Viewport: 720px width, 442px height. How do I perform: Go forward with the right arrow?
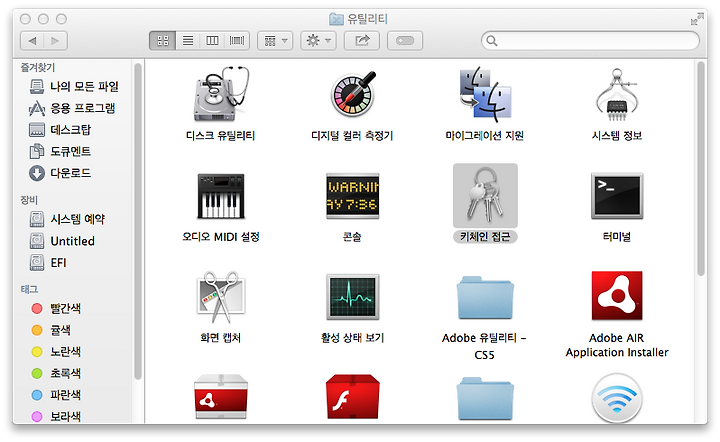(56, 41)
